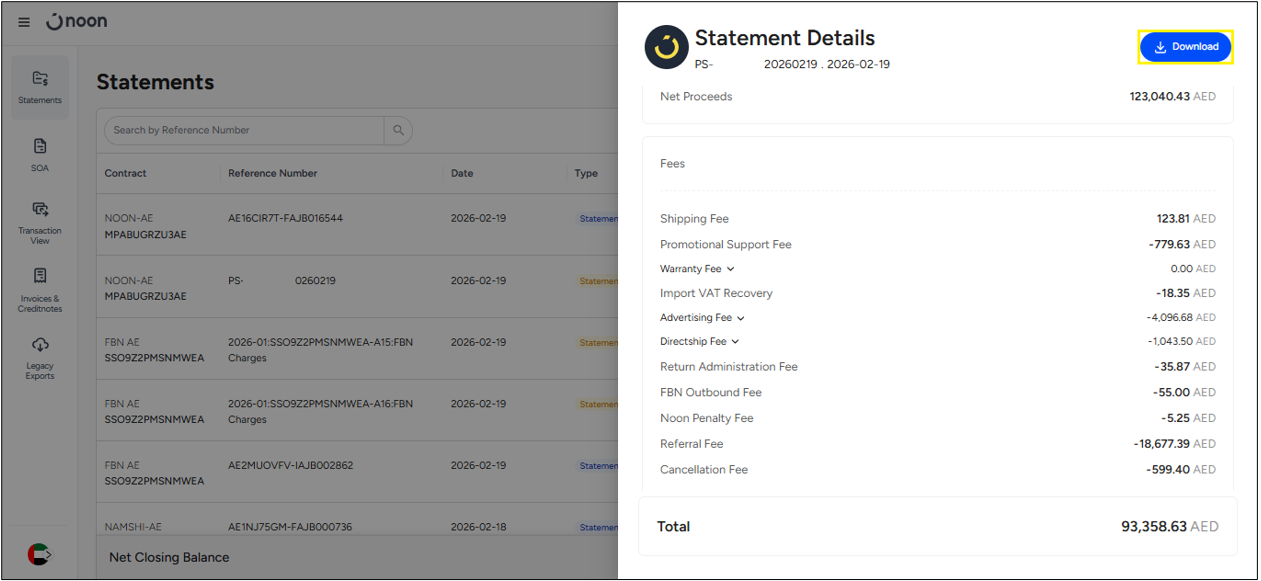Sort by the Date column header
The width and height of the screenshot is (1261, 581).
[462, 173]
